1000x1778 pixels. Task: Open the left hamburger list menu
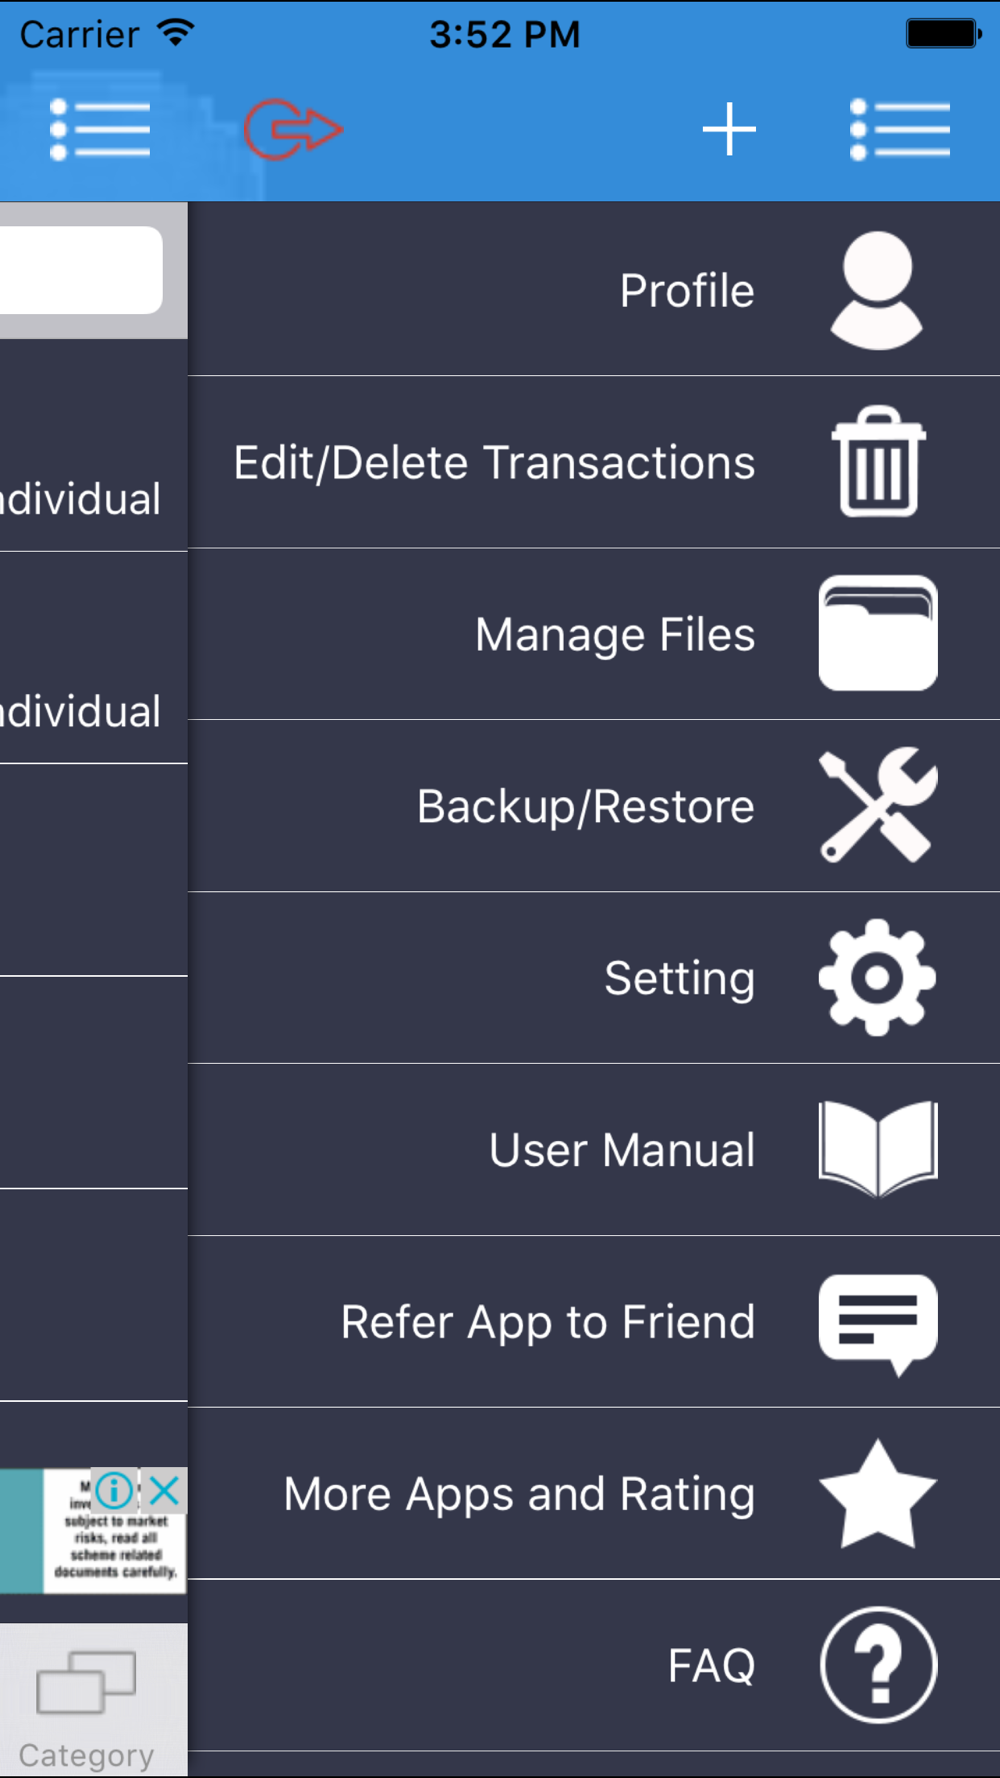(100, 129)
